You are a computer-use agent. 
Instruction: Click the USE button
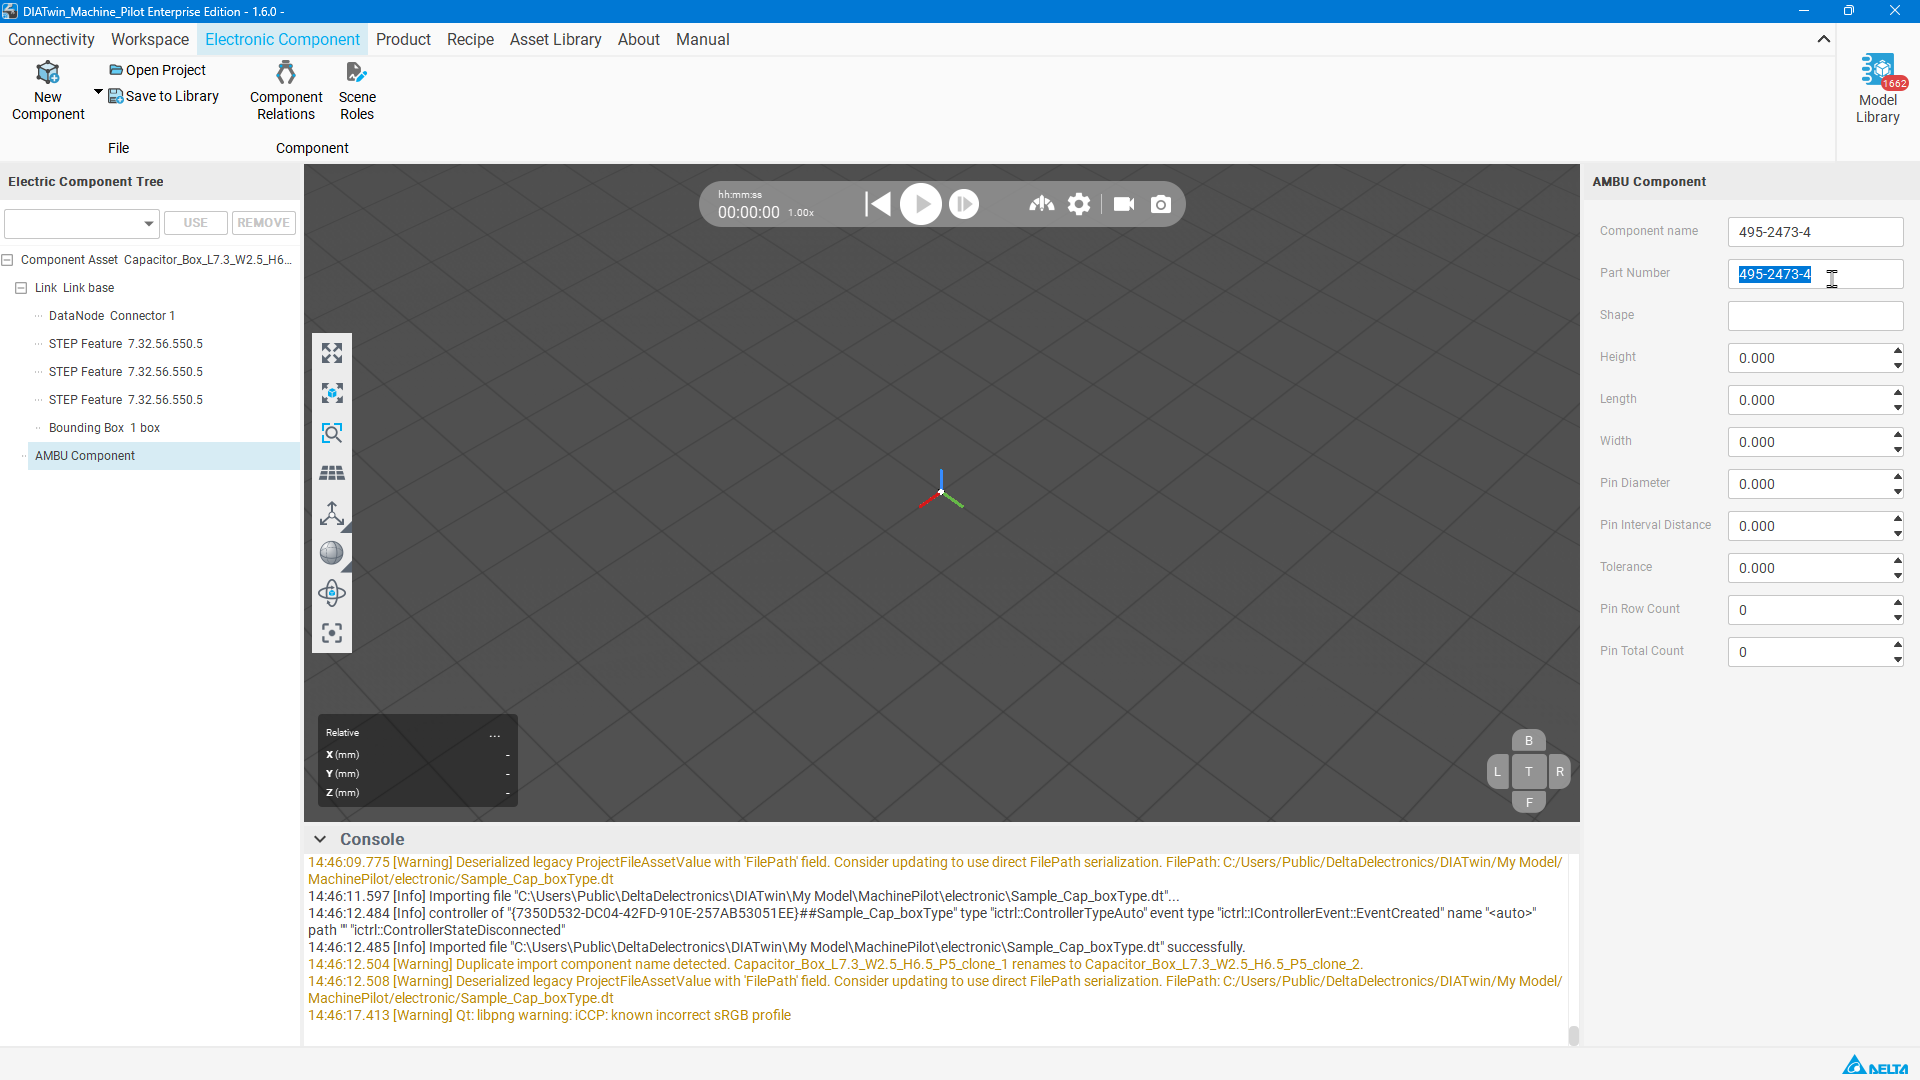pyautogui.click(x=196, y=223)
